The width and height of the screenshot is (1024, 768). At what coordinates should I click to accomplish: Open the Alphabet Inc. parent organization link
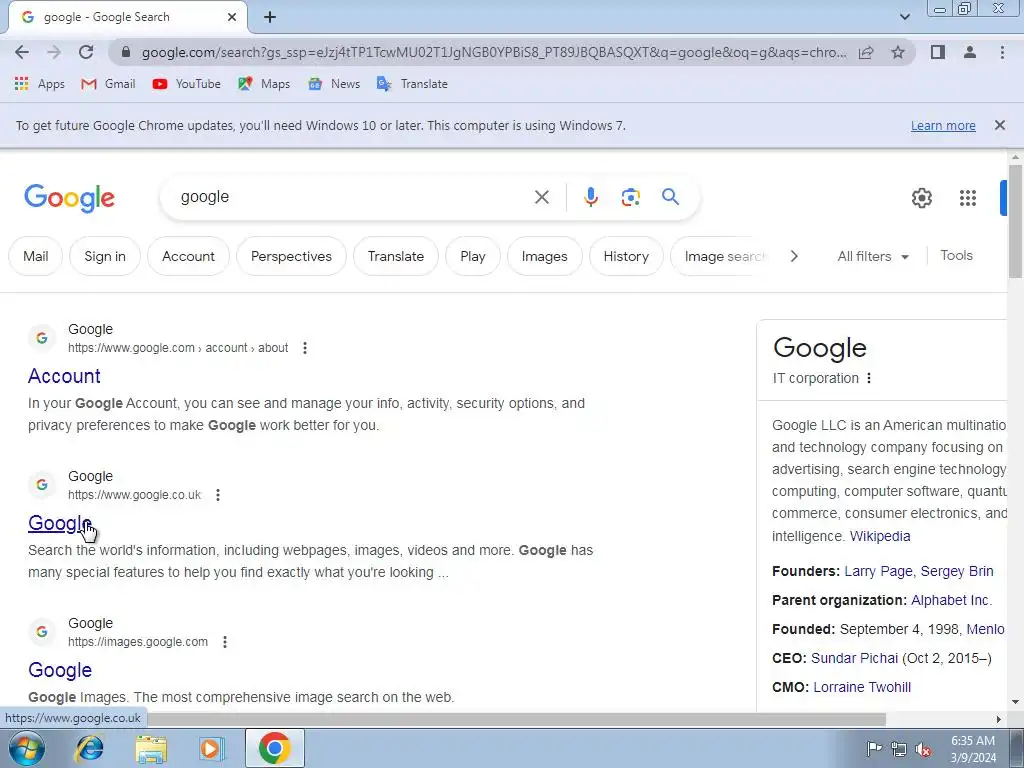pos(952,600)
